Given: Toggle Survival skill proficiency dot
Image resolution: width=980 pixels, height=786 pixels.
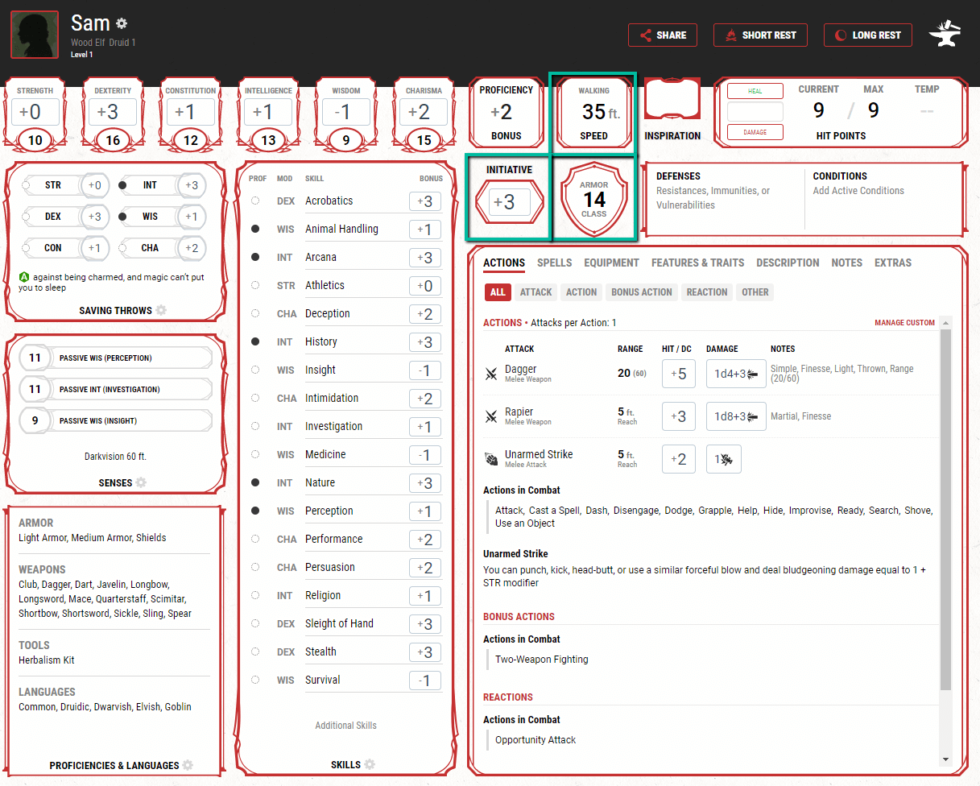Looking at the screenshot, I should coord(256,680).
